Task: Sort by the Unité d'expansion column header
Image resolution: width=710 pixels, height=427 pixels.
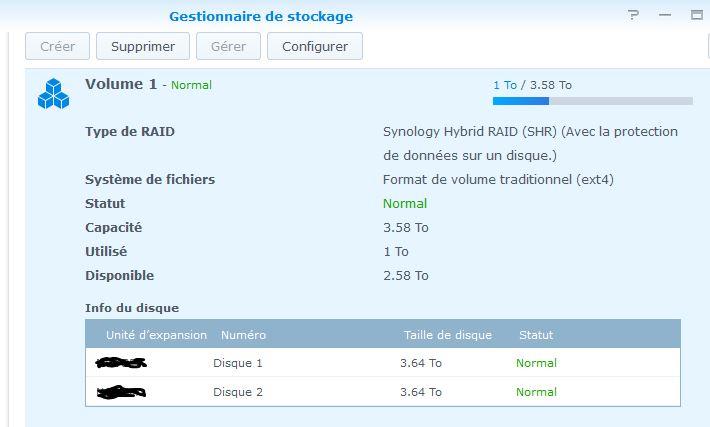Action: [x=156, y=335]
